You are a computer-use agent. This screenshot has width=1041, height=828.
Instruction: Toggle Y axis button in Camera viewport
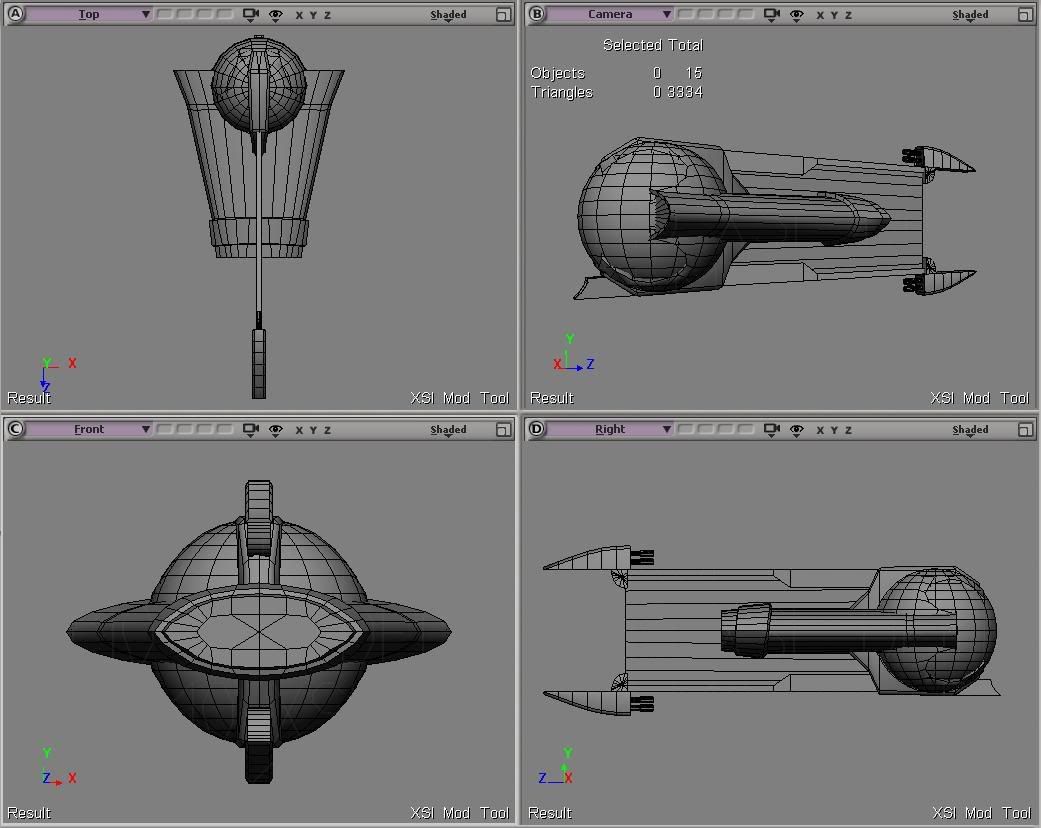834,15
